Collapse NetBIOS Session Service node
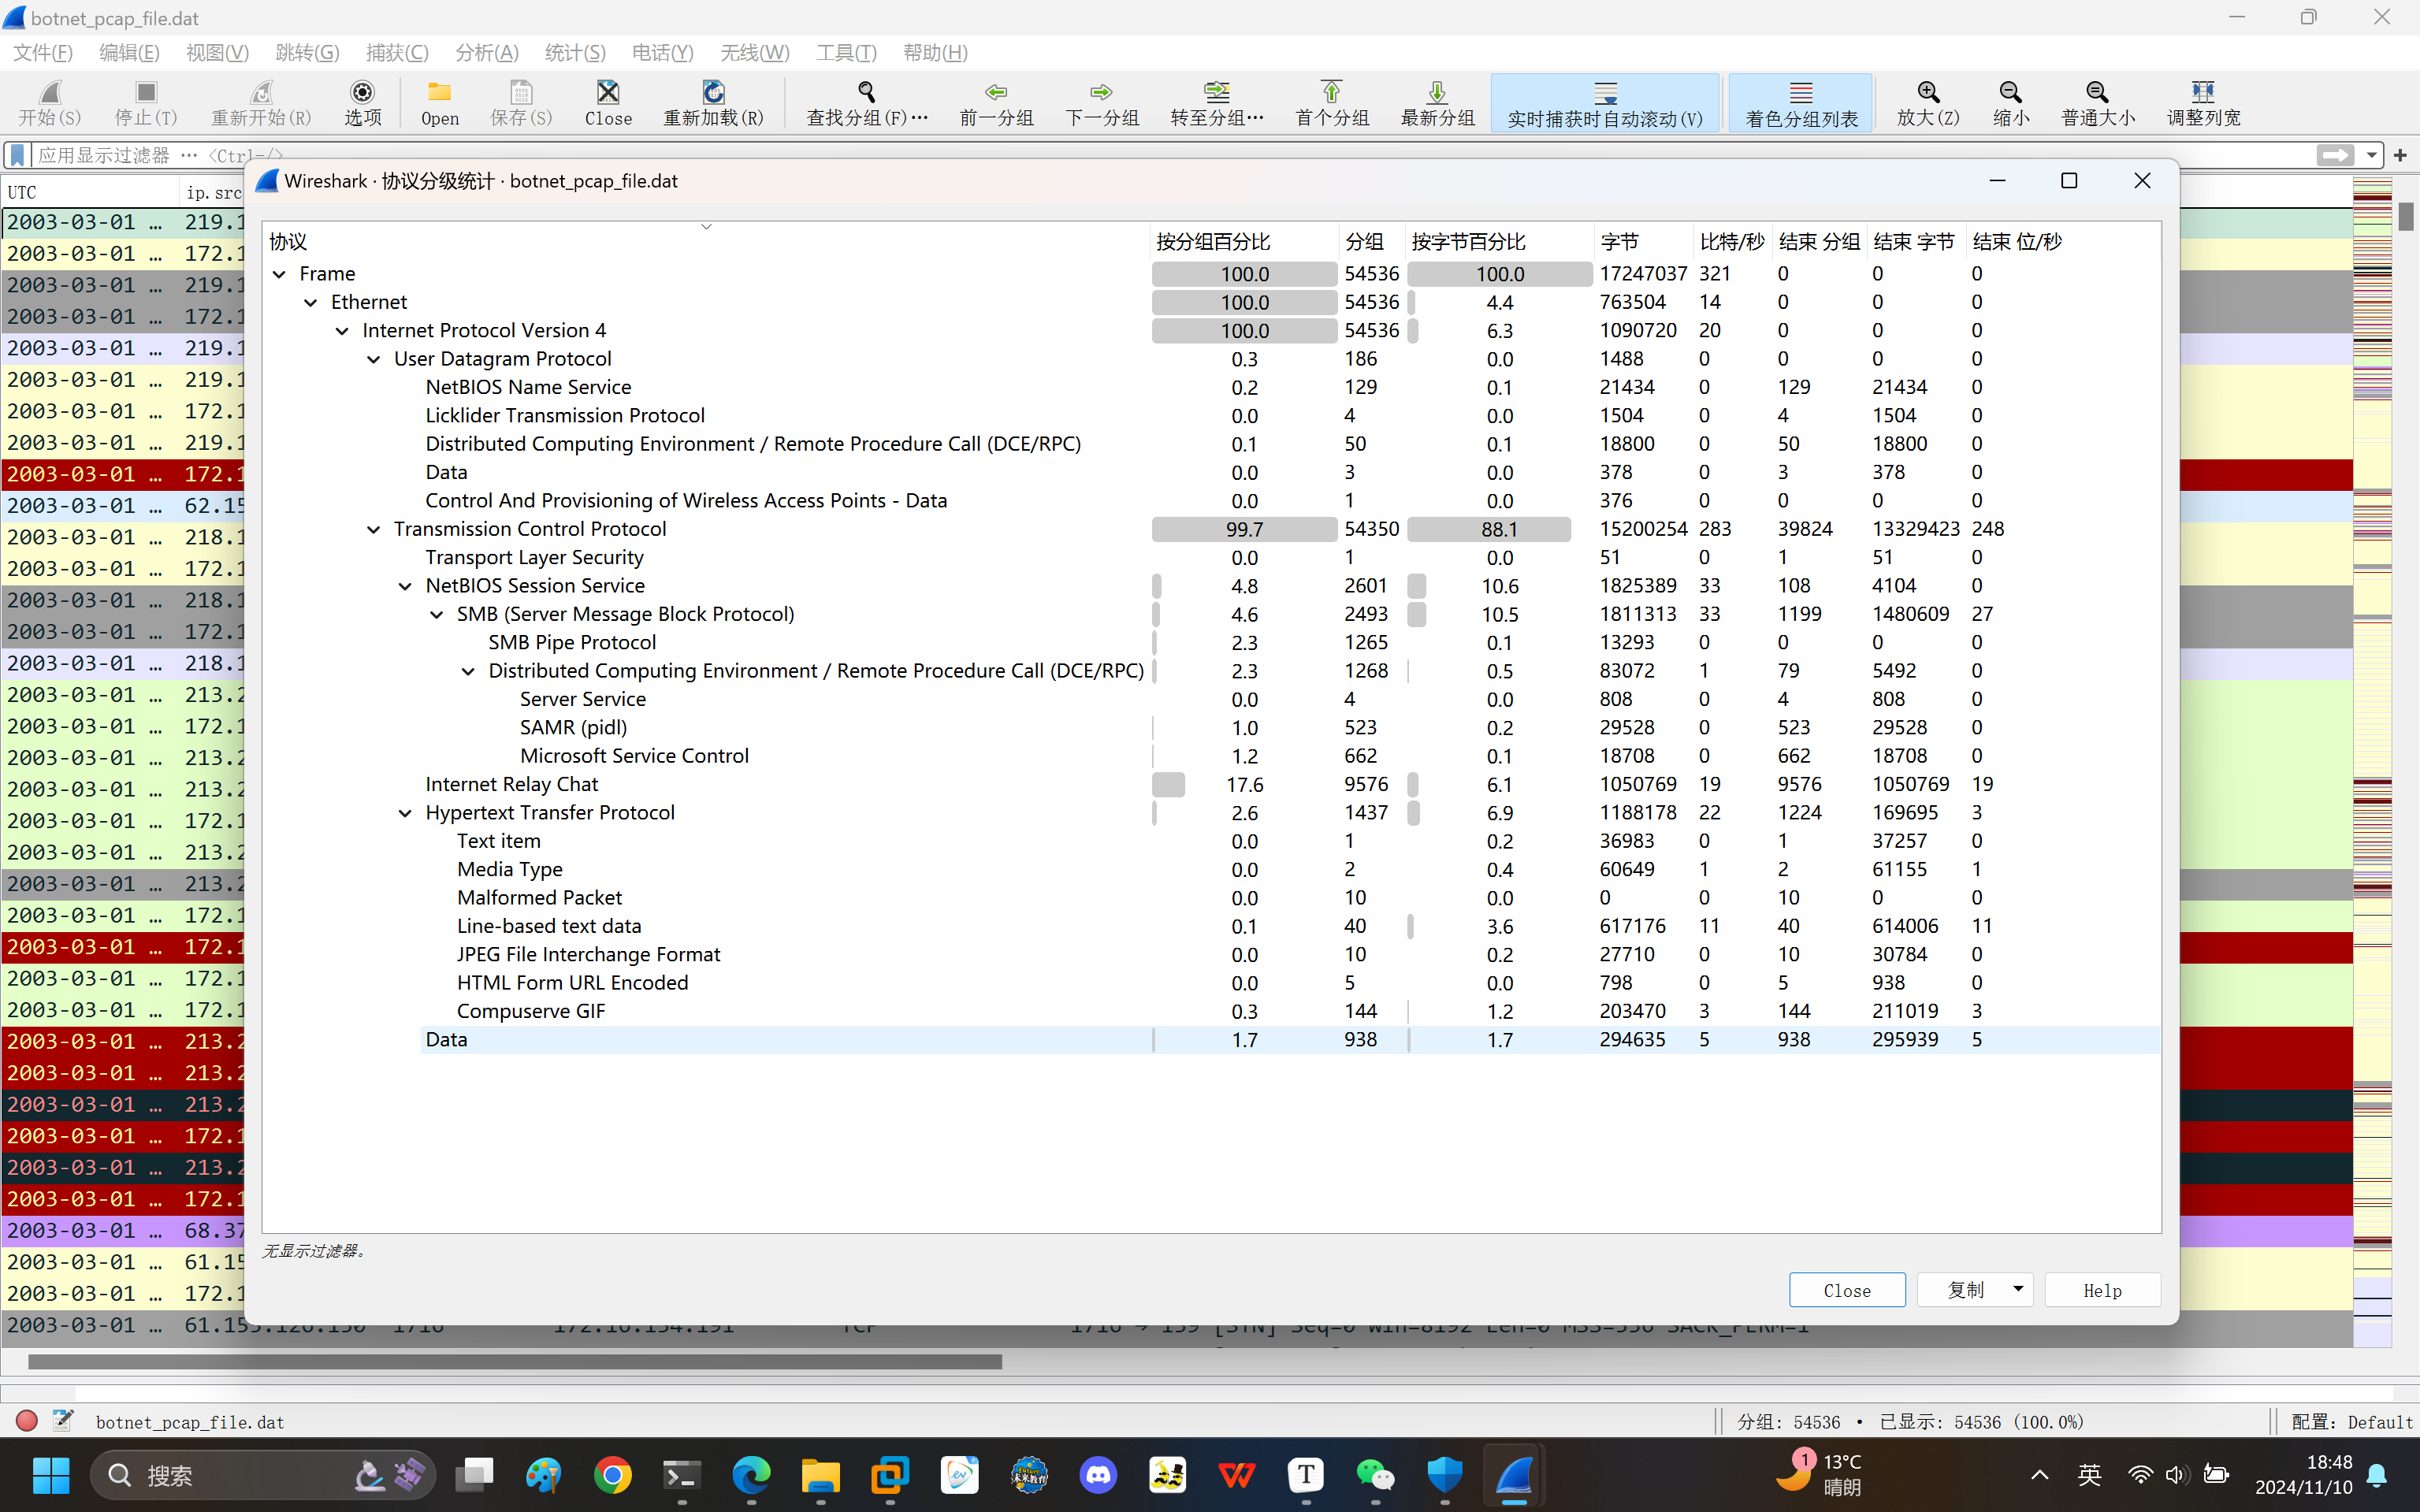The width and height of the screenshot is (2420, 1512). click(405, 586)
